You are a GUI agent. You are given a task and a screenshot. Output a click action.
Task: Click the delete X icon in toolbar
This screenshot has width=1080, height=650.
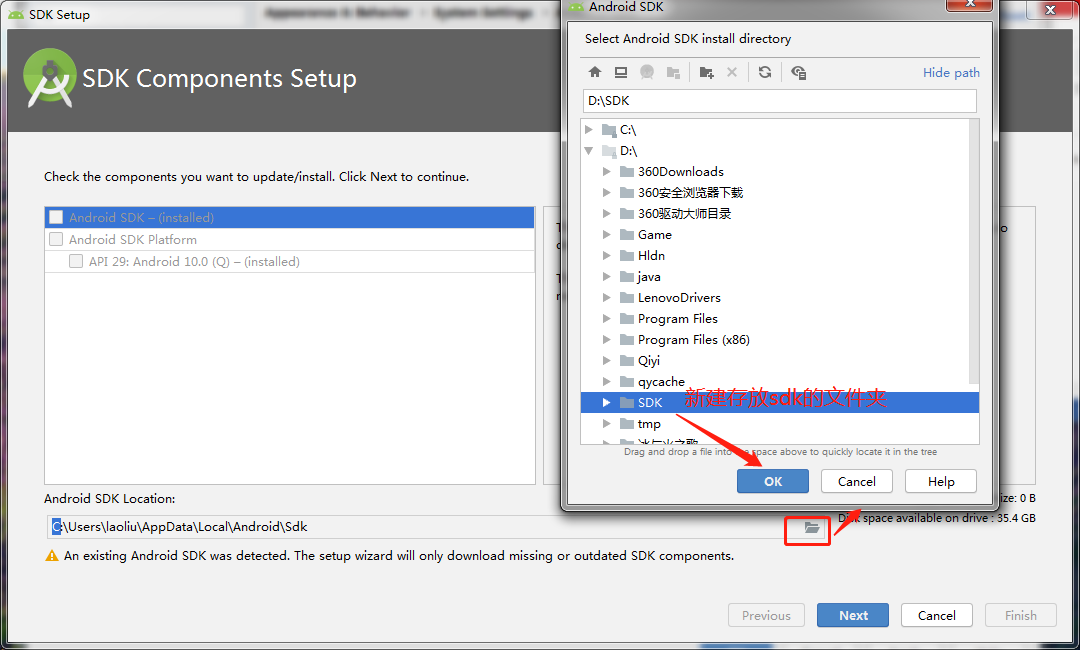[731, 72]
